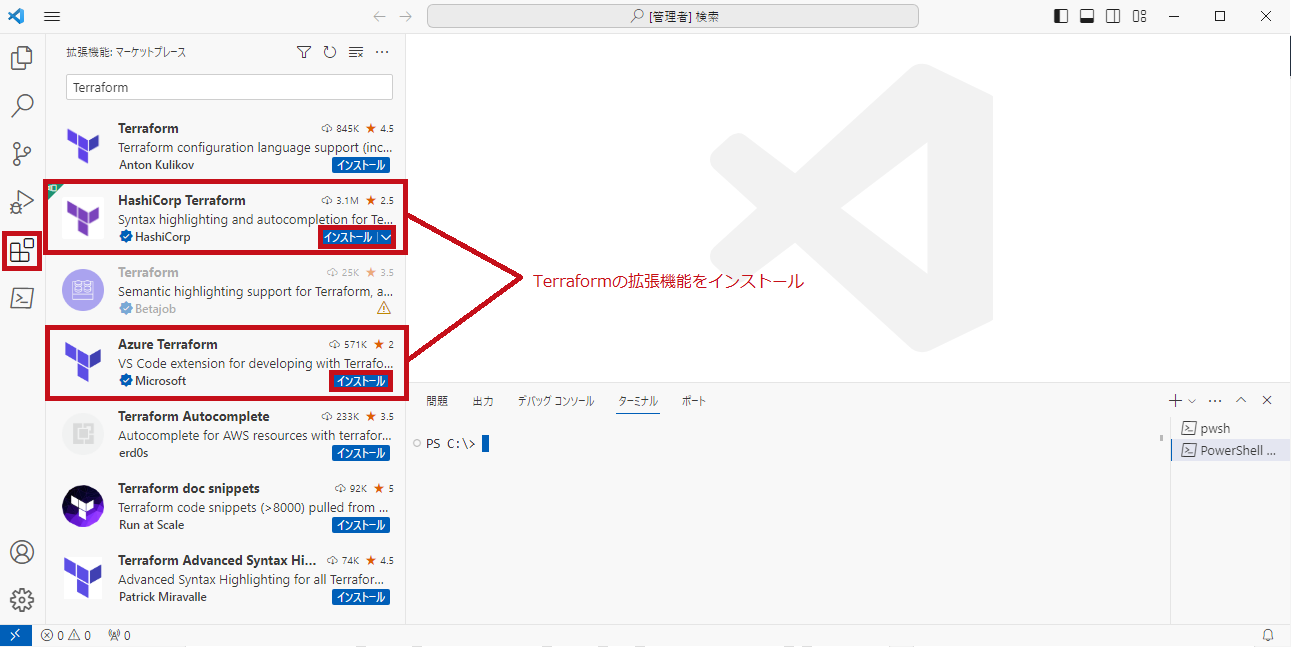Image resolution: width=1291 pixels, height=647 pixels.
Task: Customize layout icon in title bar
Action: (x=1139, y=16)
